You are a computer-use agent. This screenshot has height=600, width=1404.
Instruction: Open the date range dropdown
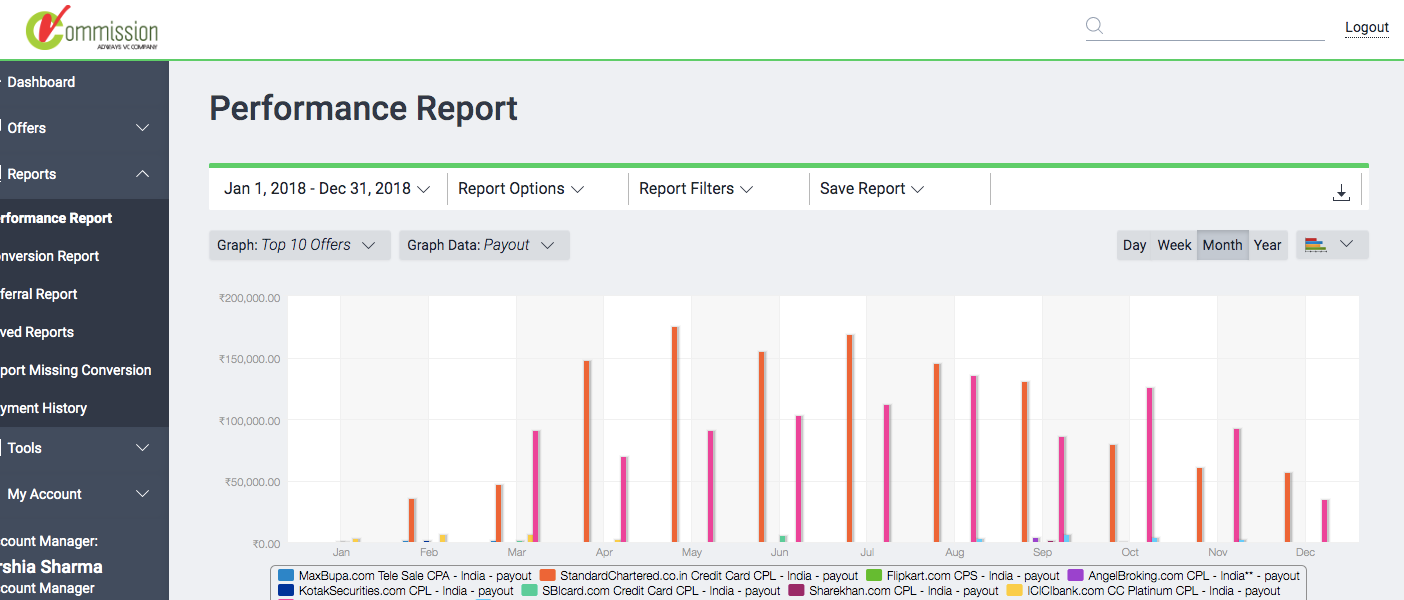click(326, 189)
